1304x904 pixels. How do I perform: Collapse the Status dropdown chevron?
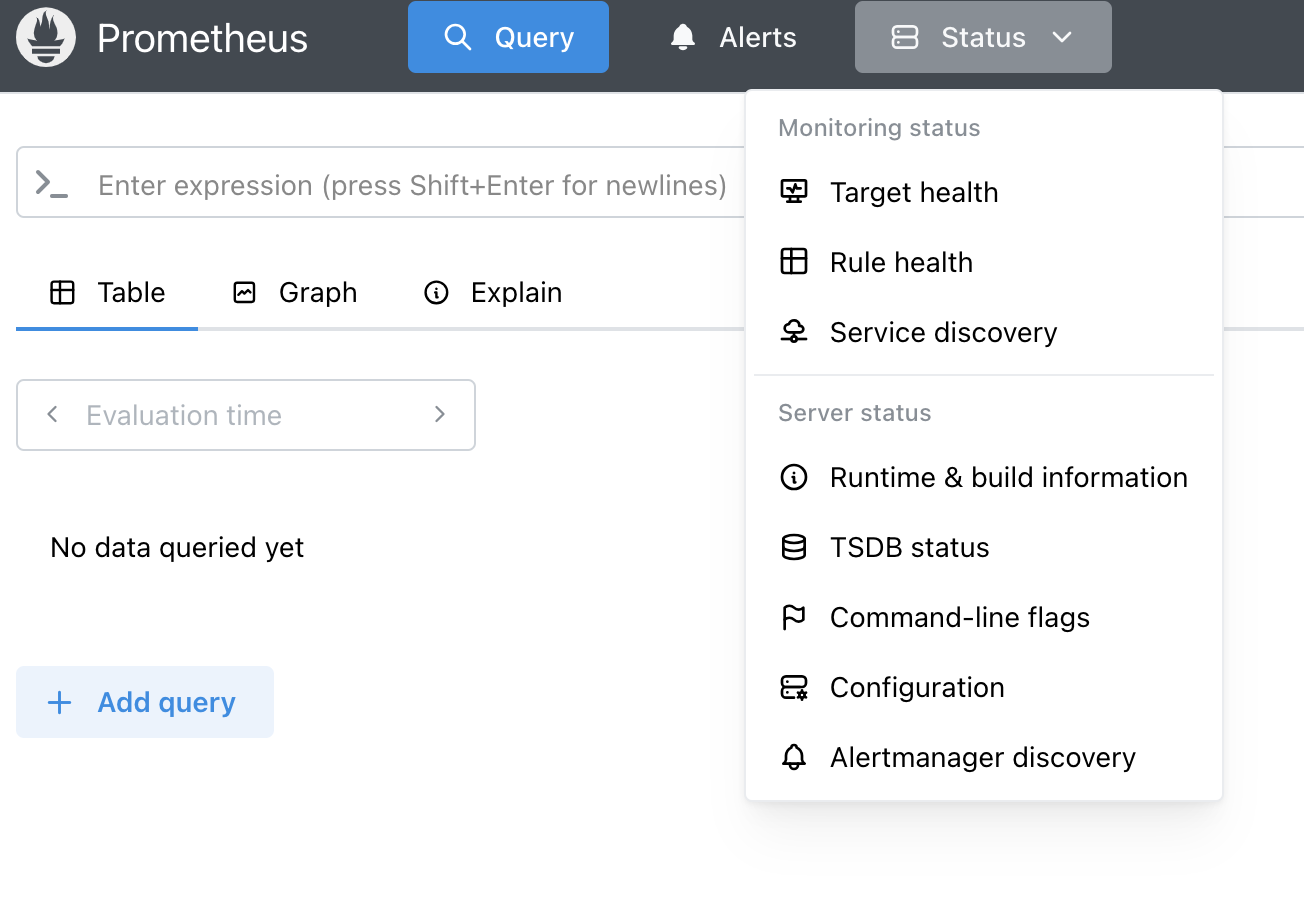pos(1062,37)
